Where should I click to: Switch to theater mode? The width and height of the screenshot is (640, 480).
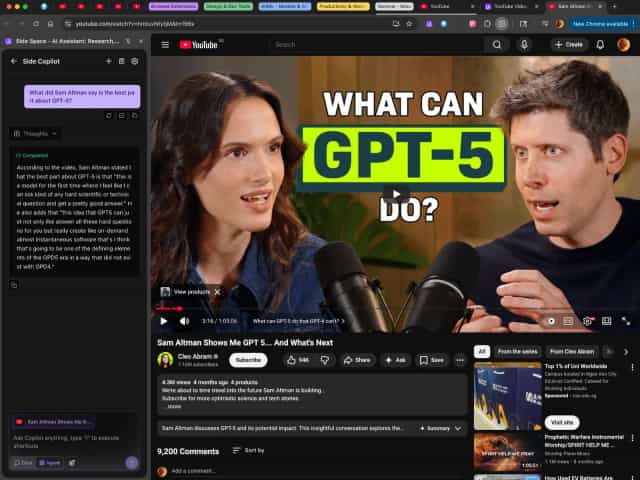click(x=607, y=321)
